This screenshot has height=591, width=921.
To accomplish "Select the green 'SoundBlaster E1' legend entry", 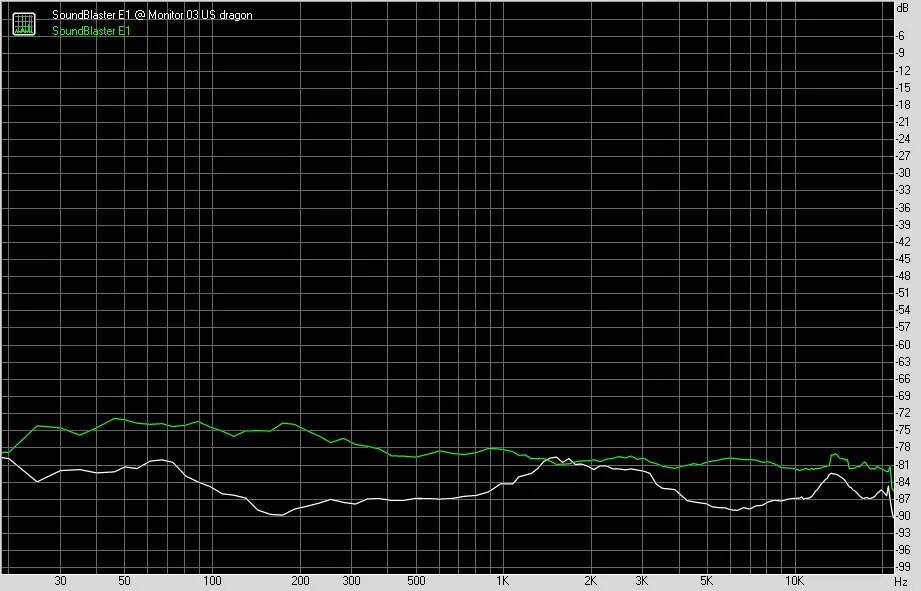I will (91, 31).
